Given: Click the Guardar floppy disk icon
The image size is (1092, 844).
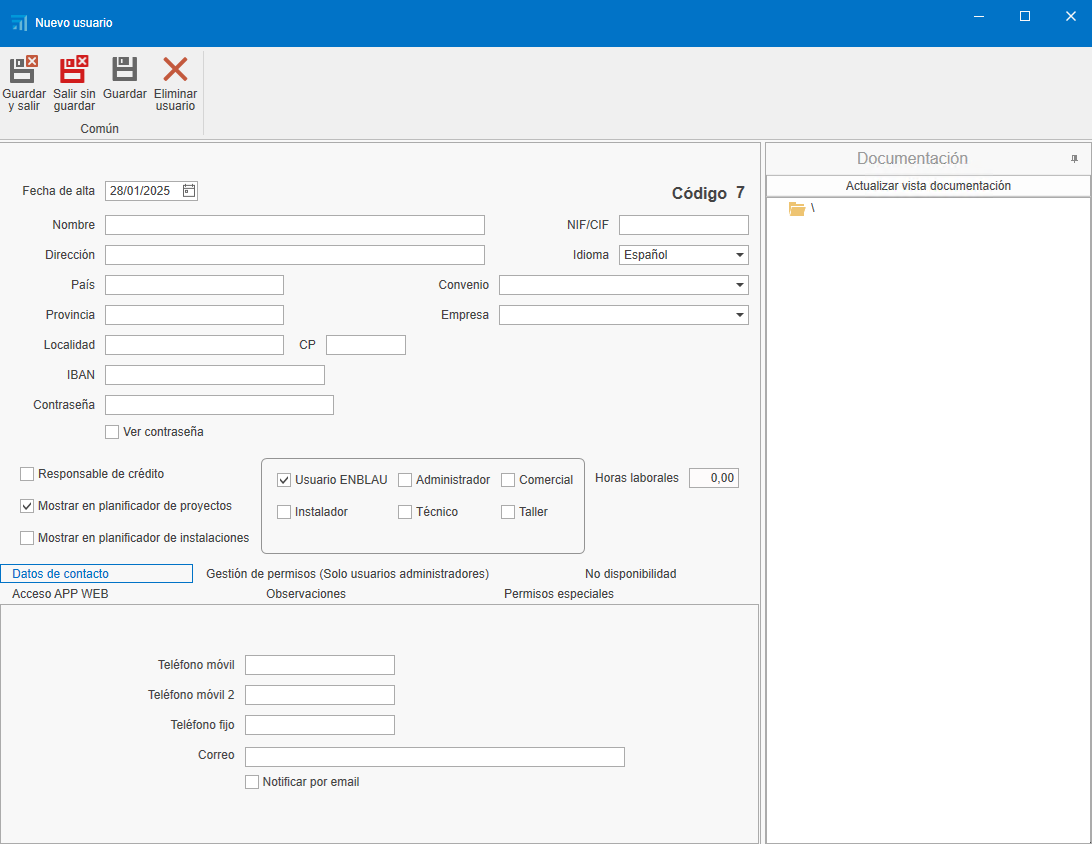Looking at the screenshot, I should coord(125,69).
